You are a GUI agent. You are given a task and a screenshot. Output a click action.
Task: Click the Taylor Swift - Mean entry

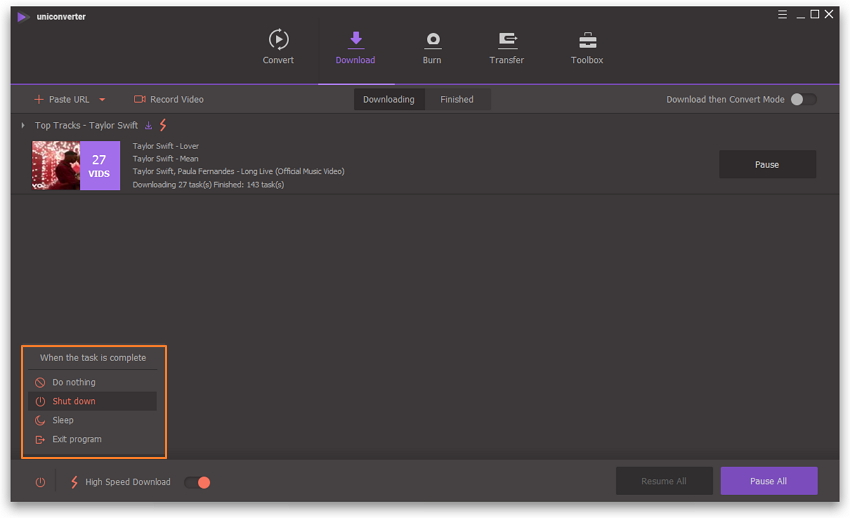pos(165,159)
